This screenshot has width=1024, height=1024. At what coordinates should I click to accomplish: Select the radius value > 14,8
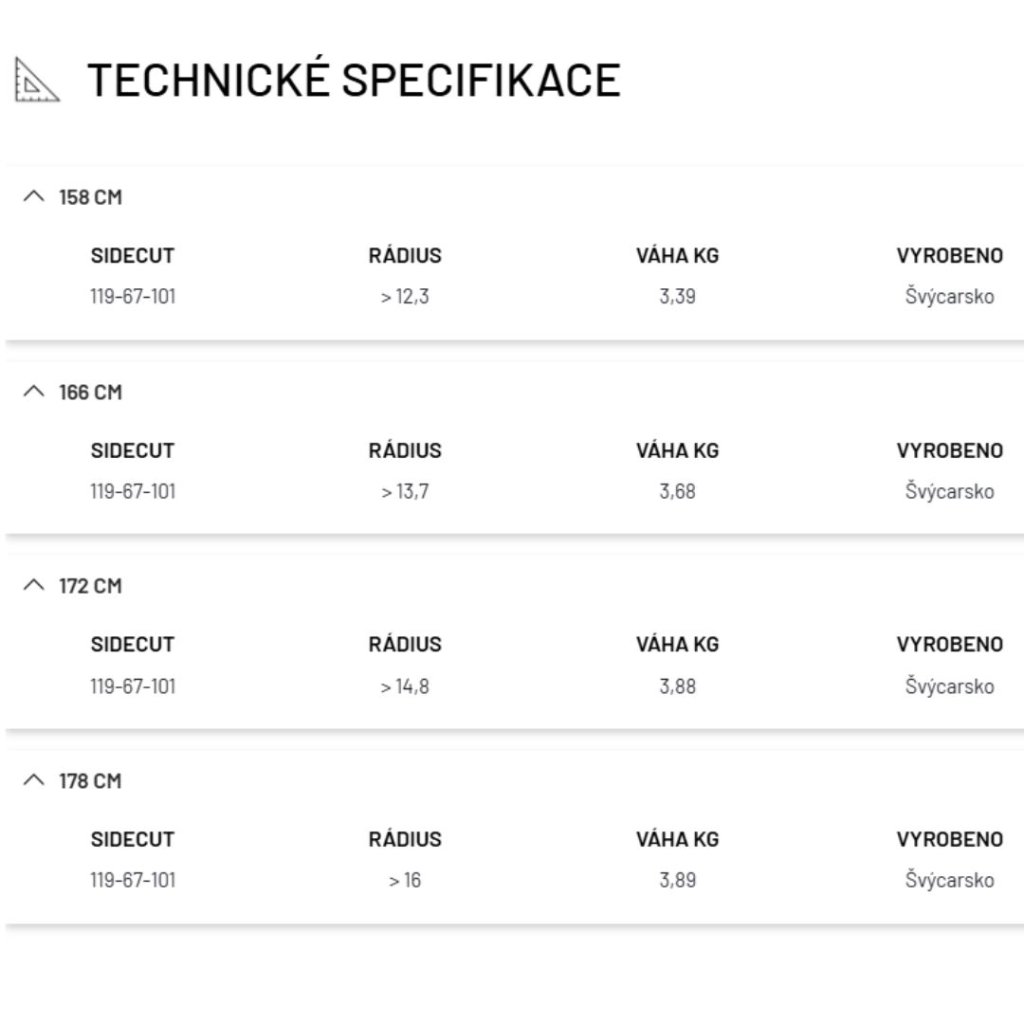[x=405, y=687]
